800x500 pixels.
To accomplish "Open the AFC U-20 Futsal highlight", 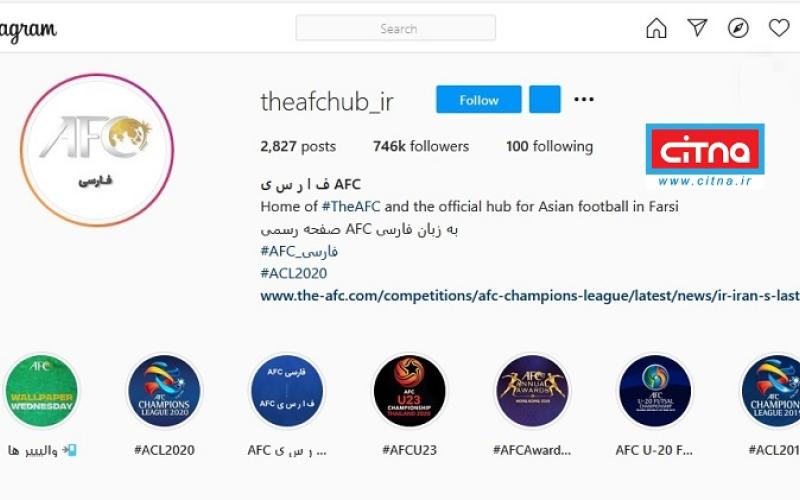I will click(655, 391).
